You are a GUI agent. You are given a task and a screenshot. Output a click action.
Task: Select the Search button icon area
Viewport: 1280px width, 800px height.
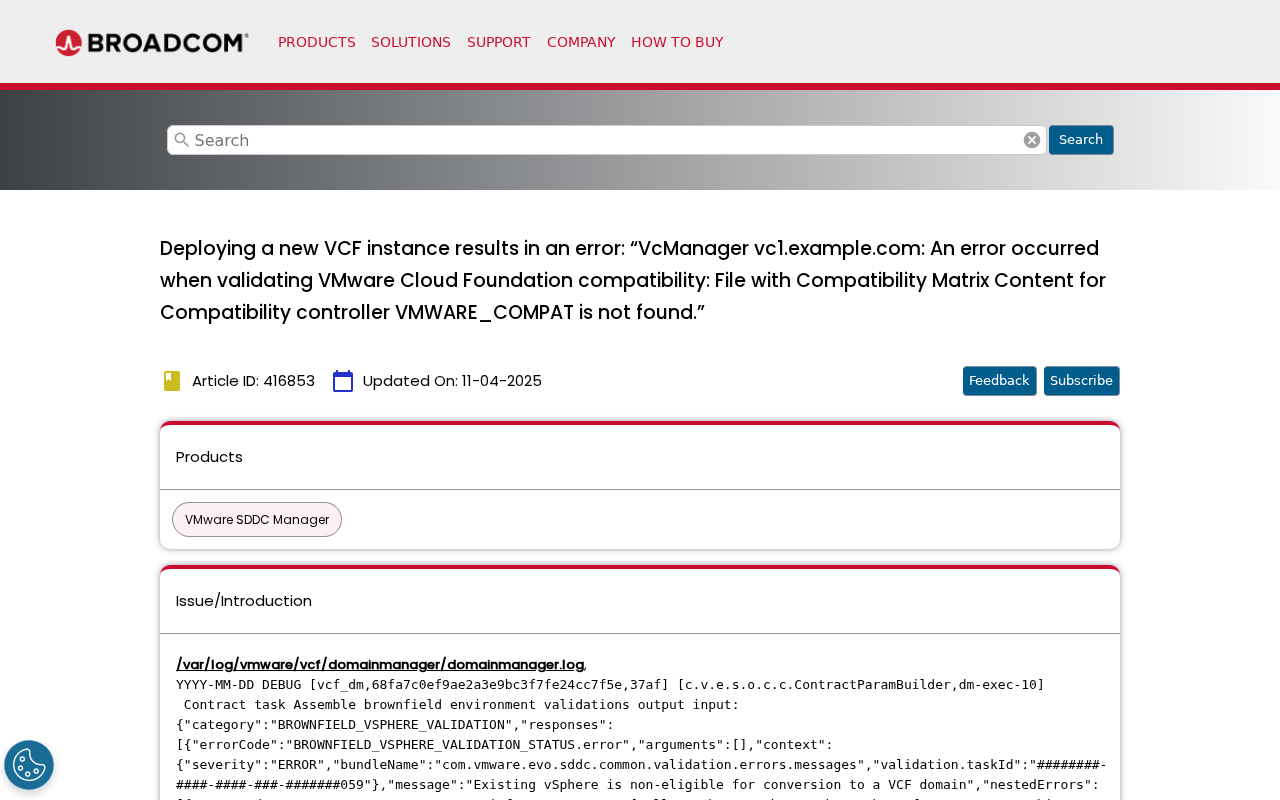click(1081, 139)
